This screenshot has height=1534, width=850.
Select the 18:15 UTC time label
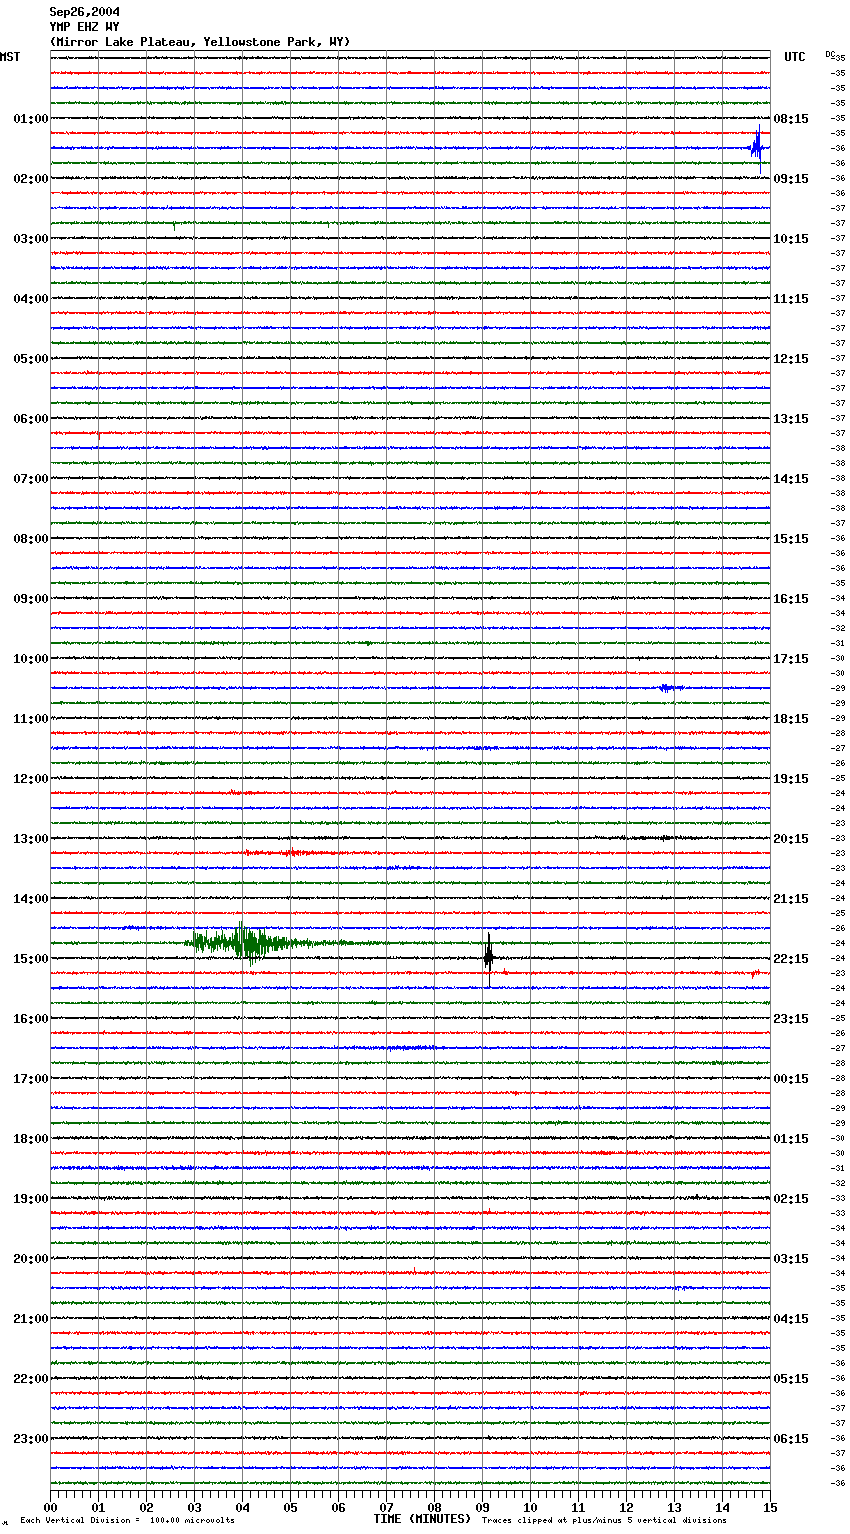pos(791,719)
